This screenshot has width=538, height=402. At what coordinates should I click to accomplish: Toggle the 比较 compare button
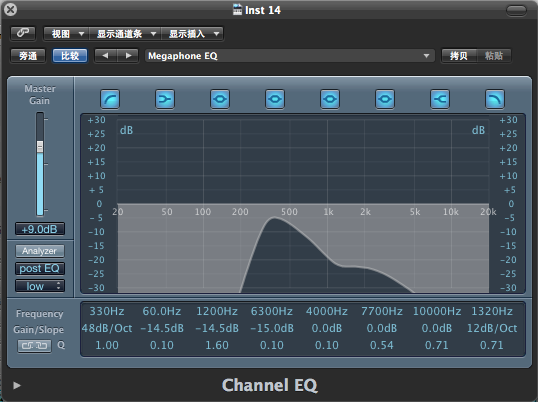[x=70, y=56]
